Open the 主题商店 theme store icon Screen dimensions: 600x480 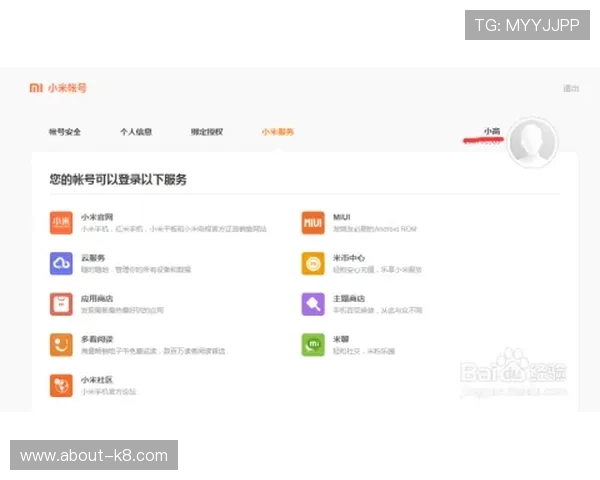pyautogui.click(x=313, y=304)
